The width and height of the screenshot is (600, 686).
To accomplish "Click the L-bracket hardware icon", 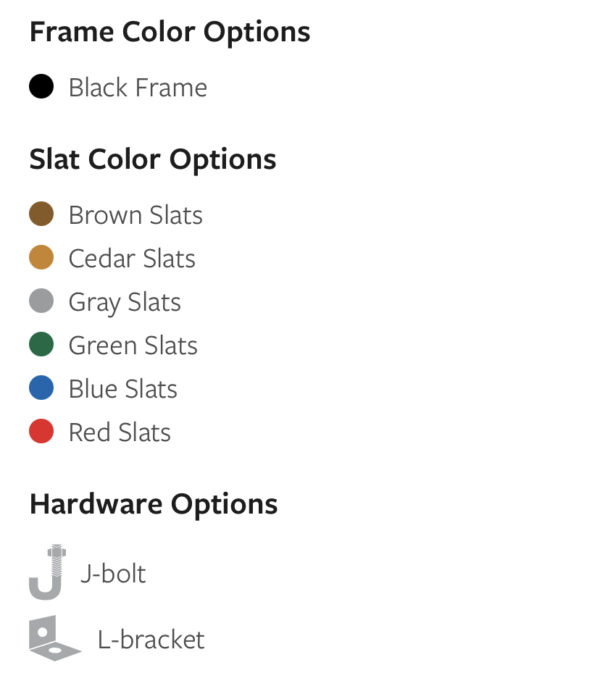I will 54,639.
